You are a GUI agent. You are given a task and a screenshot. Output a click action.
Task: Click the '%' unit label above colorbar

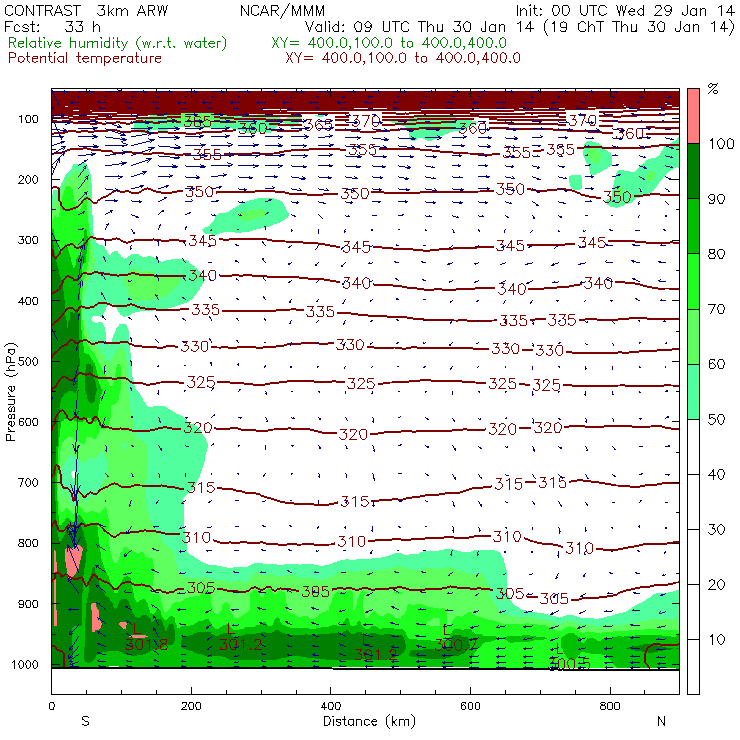point(713,88)
